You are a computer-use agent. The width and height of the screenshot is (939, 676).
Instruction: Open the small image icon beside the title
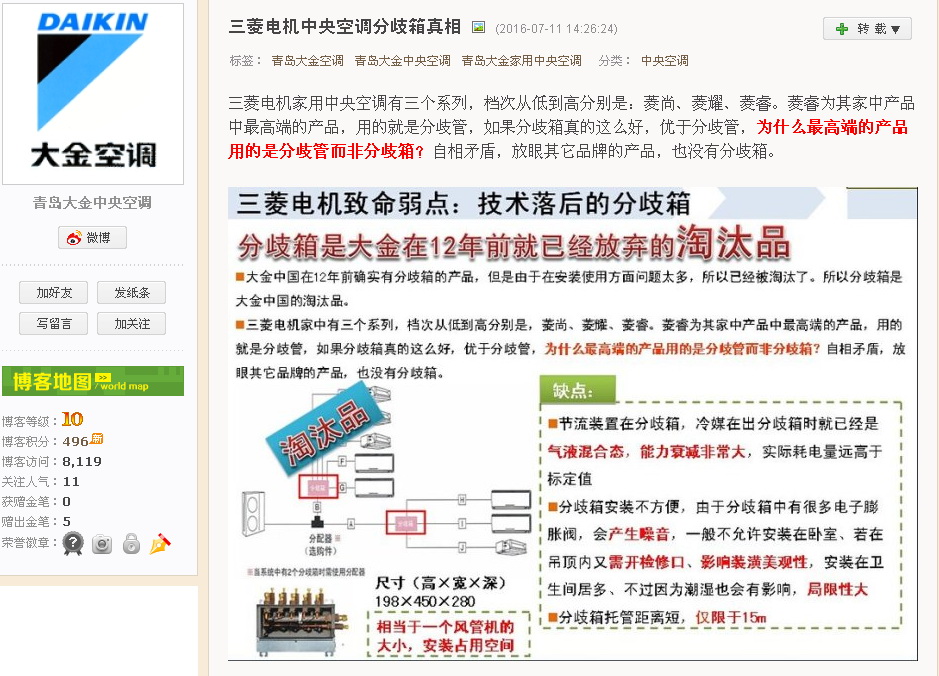478,27
